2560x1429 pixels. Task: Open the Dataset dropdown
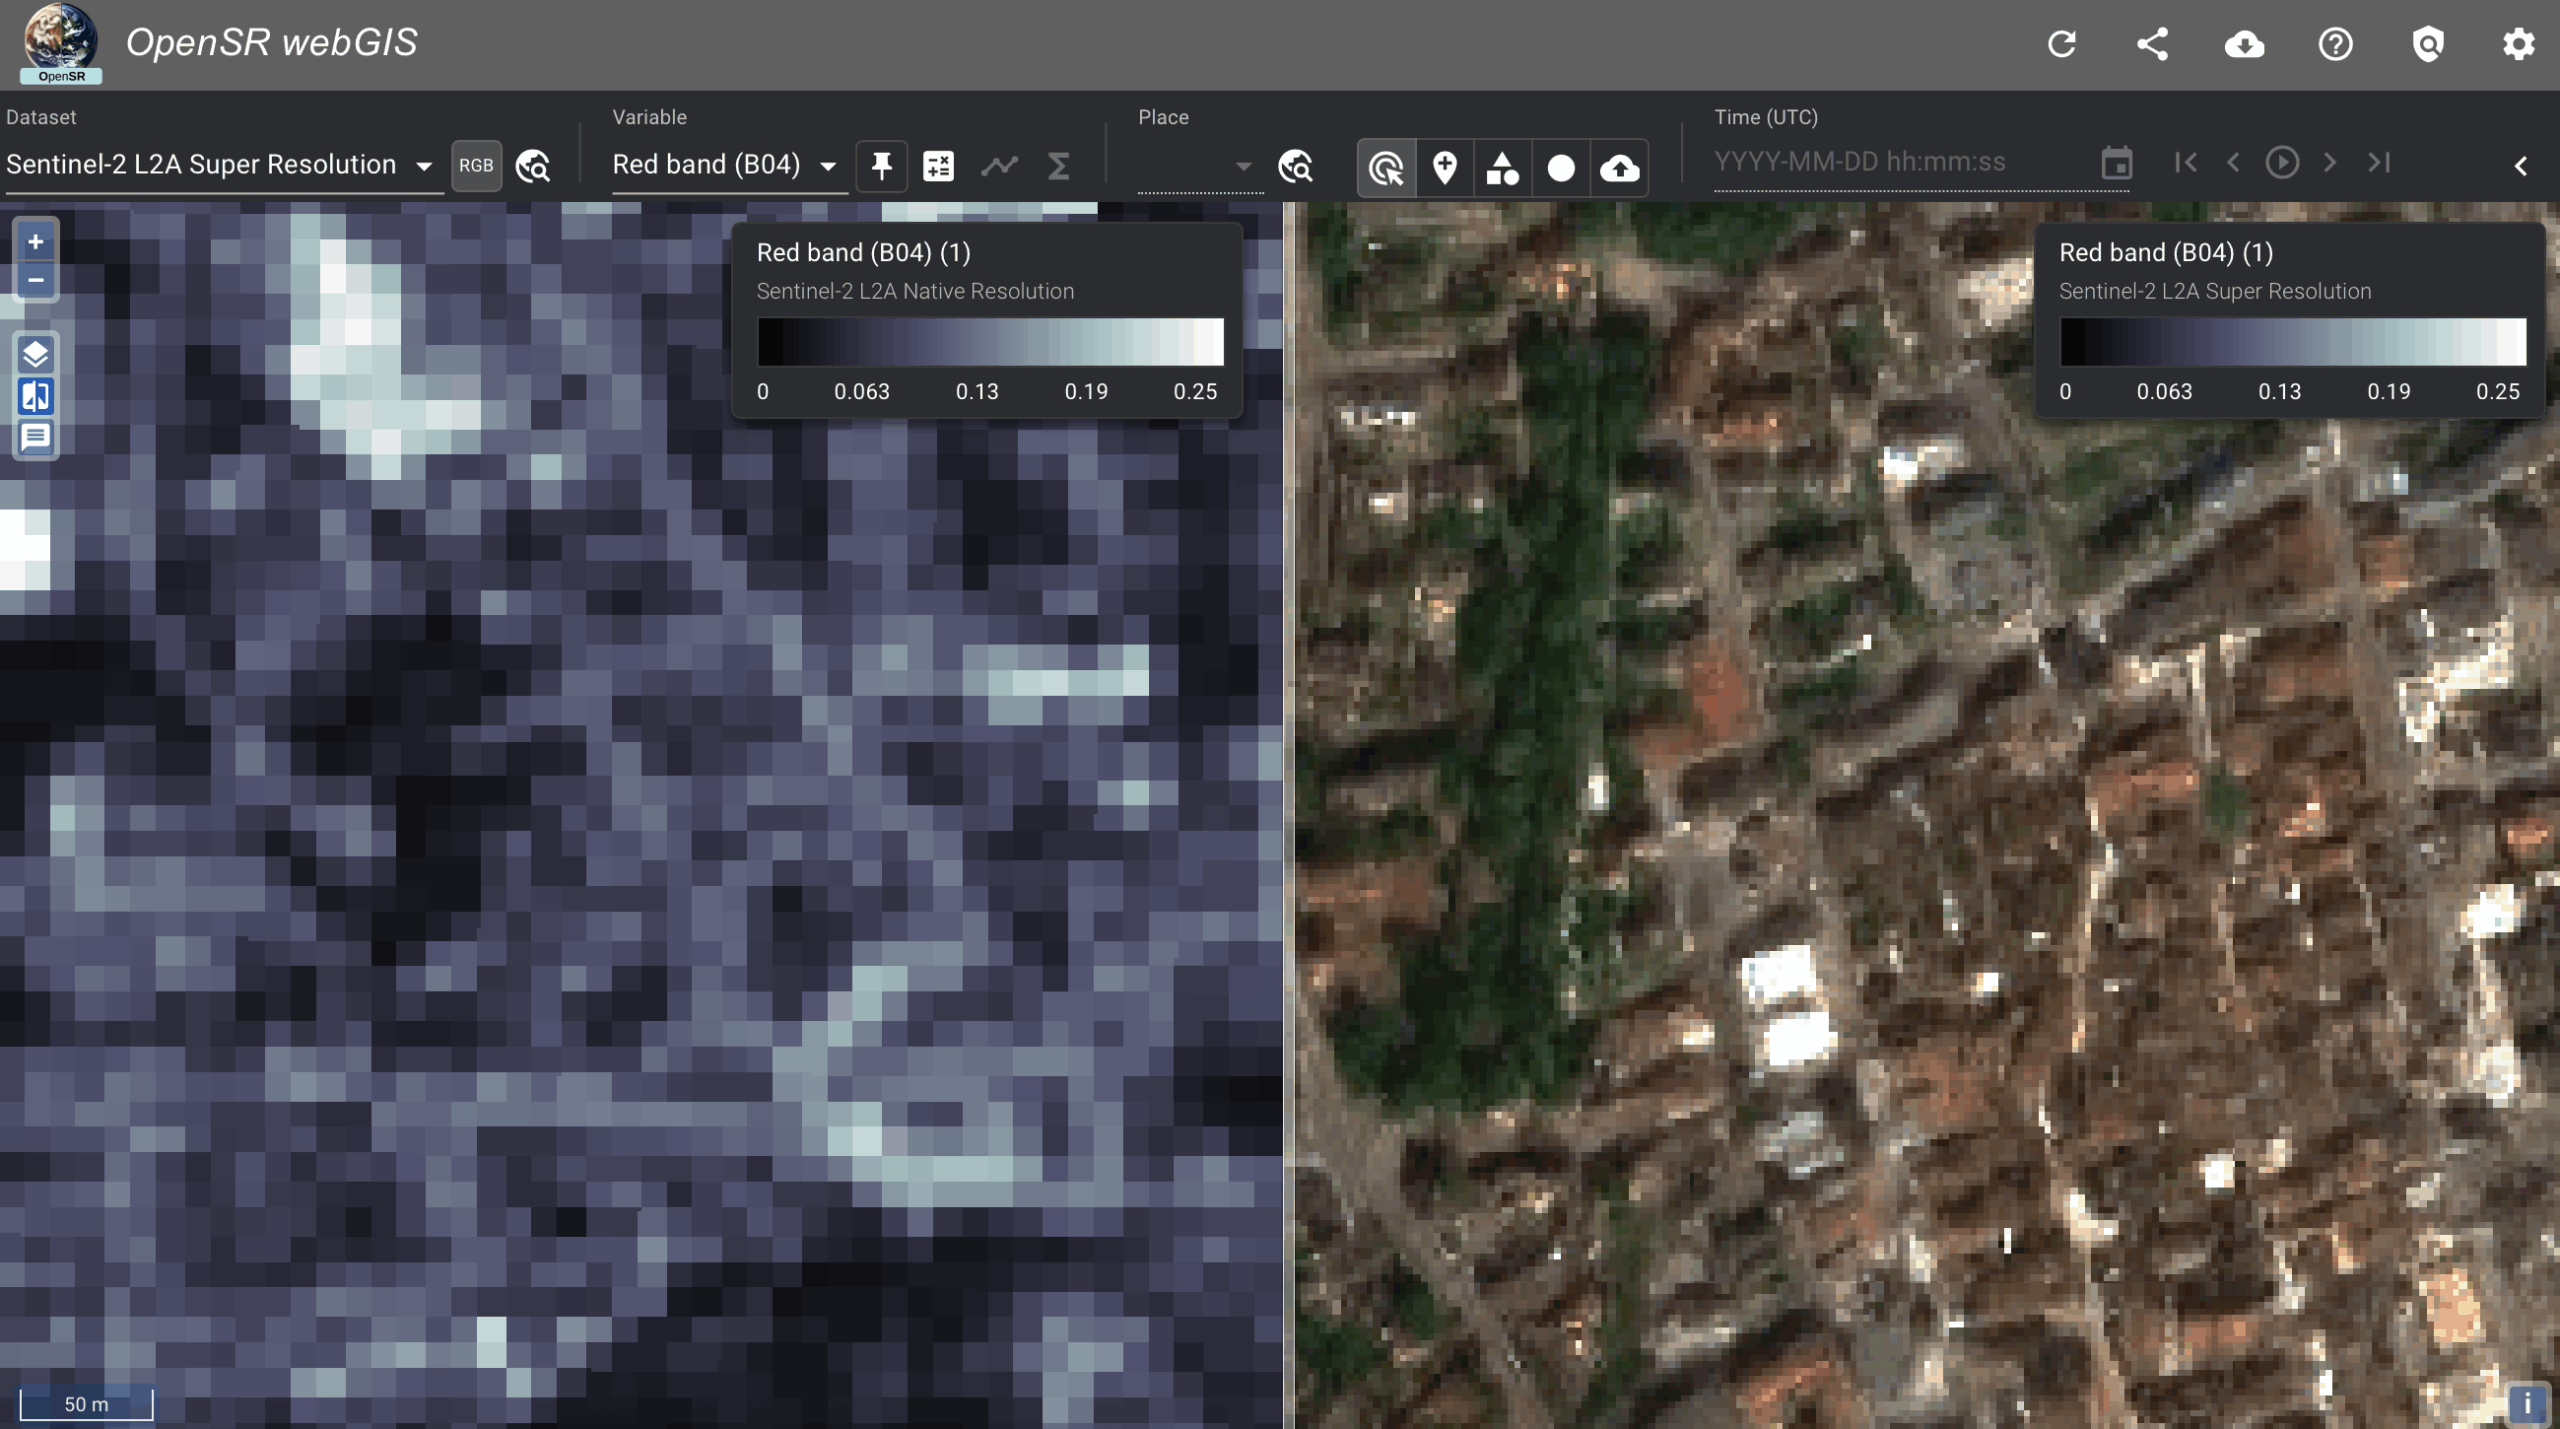[x=220, y=165]
